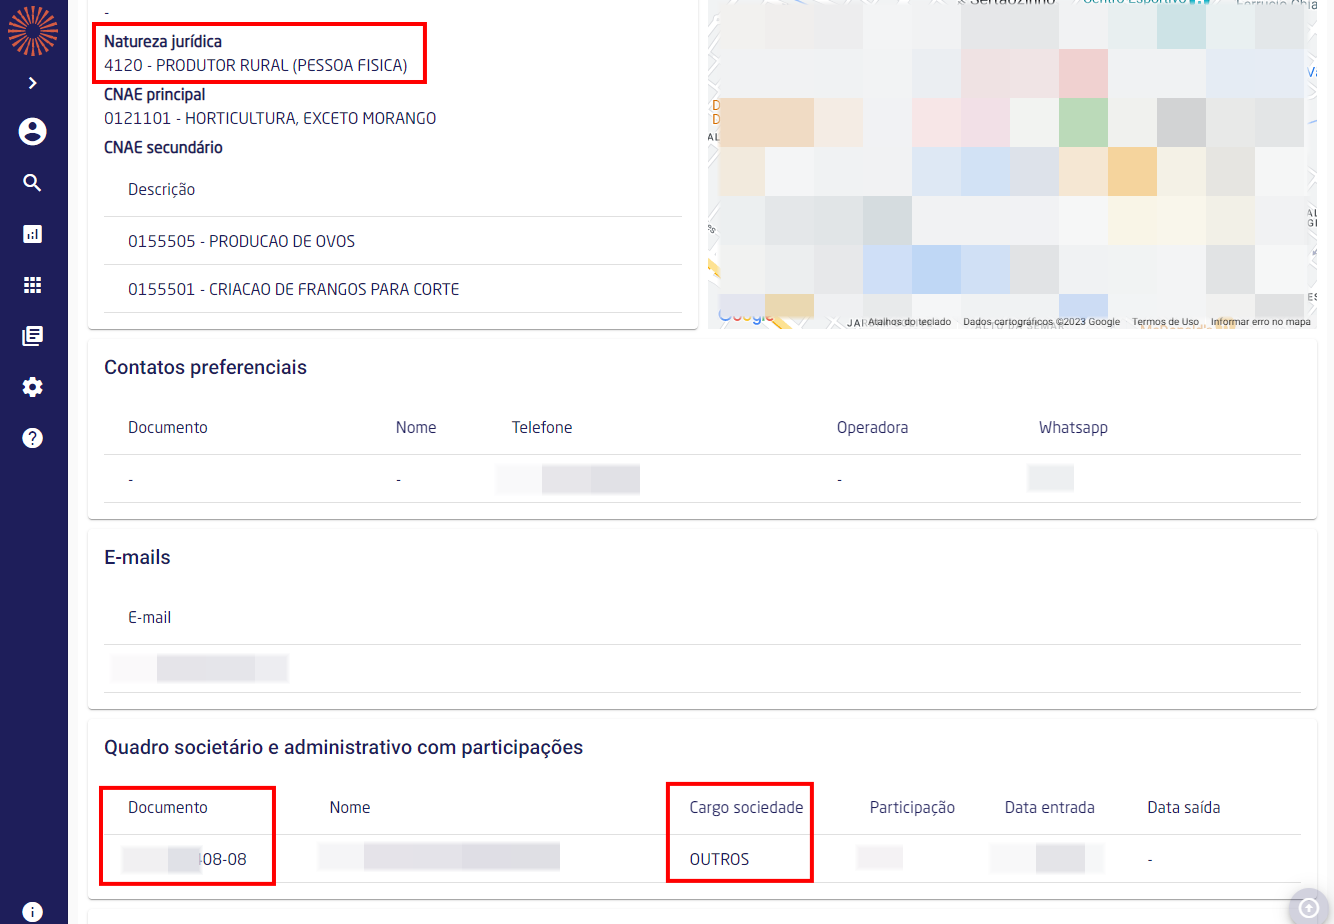Open the library collections sidebar icon
1334x924 pixels.
click(33, 336)
